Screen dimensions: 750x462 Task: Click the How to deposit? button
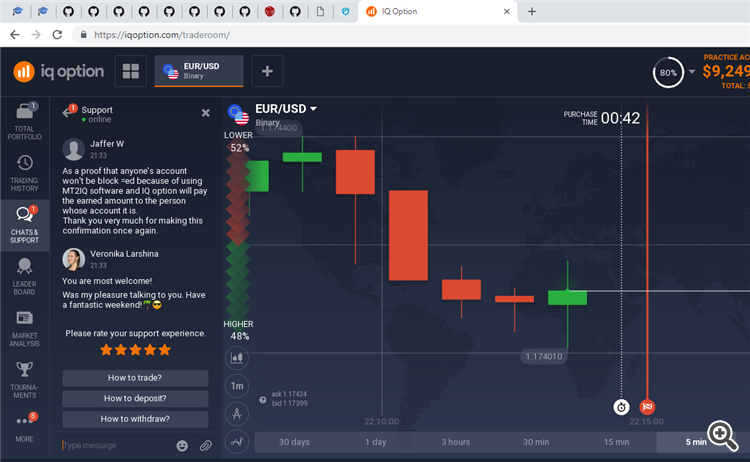coord(135,398)
